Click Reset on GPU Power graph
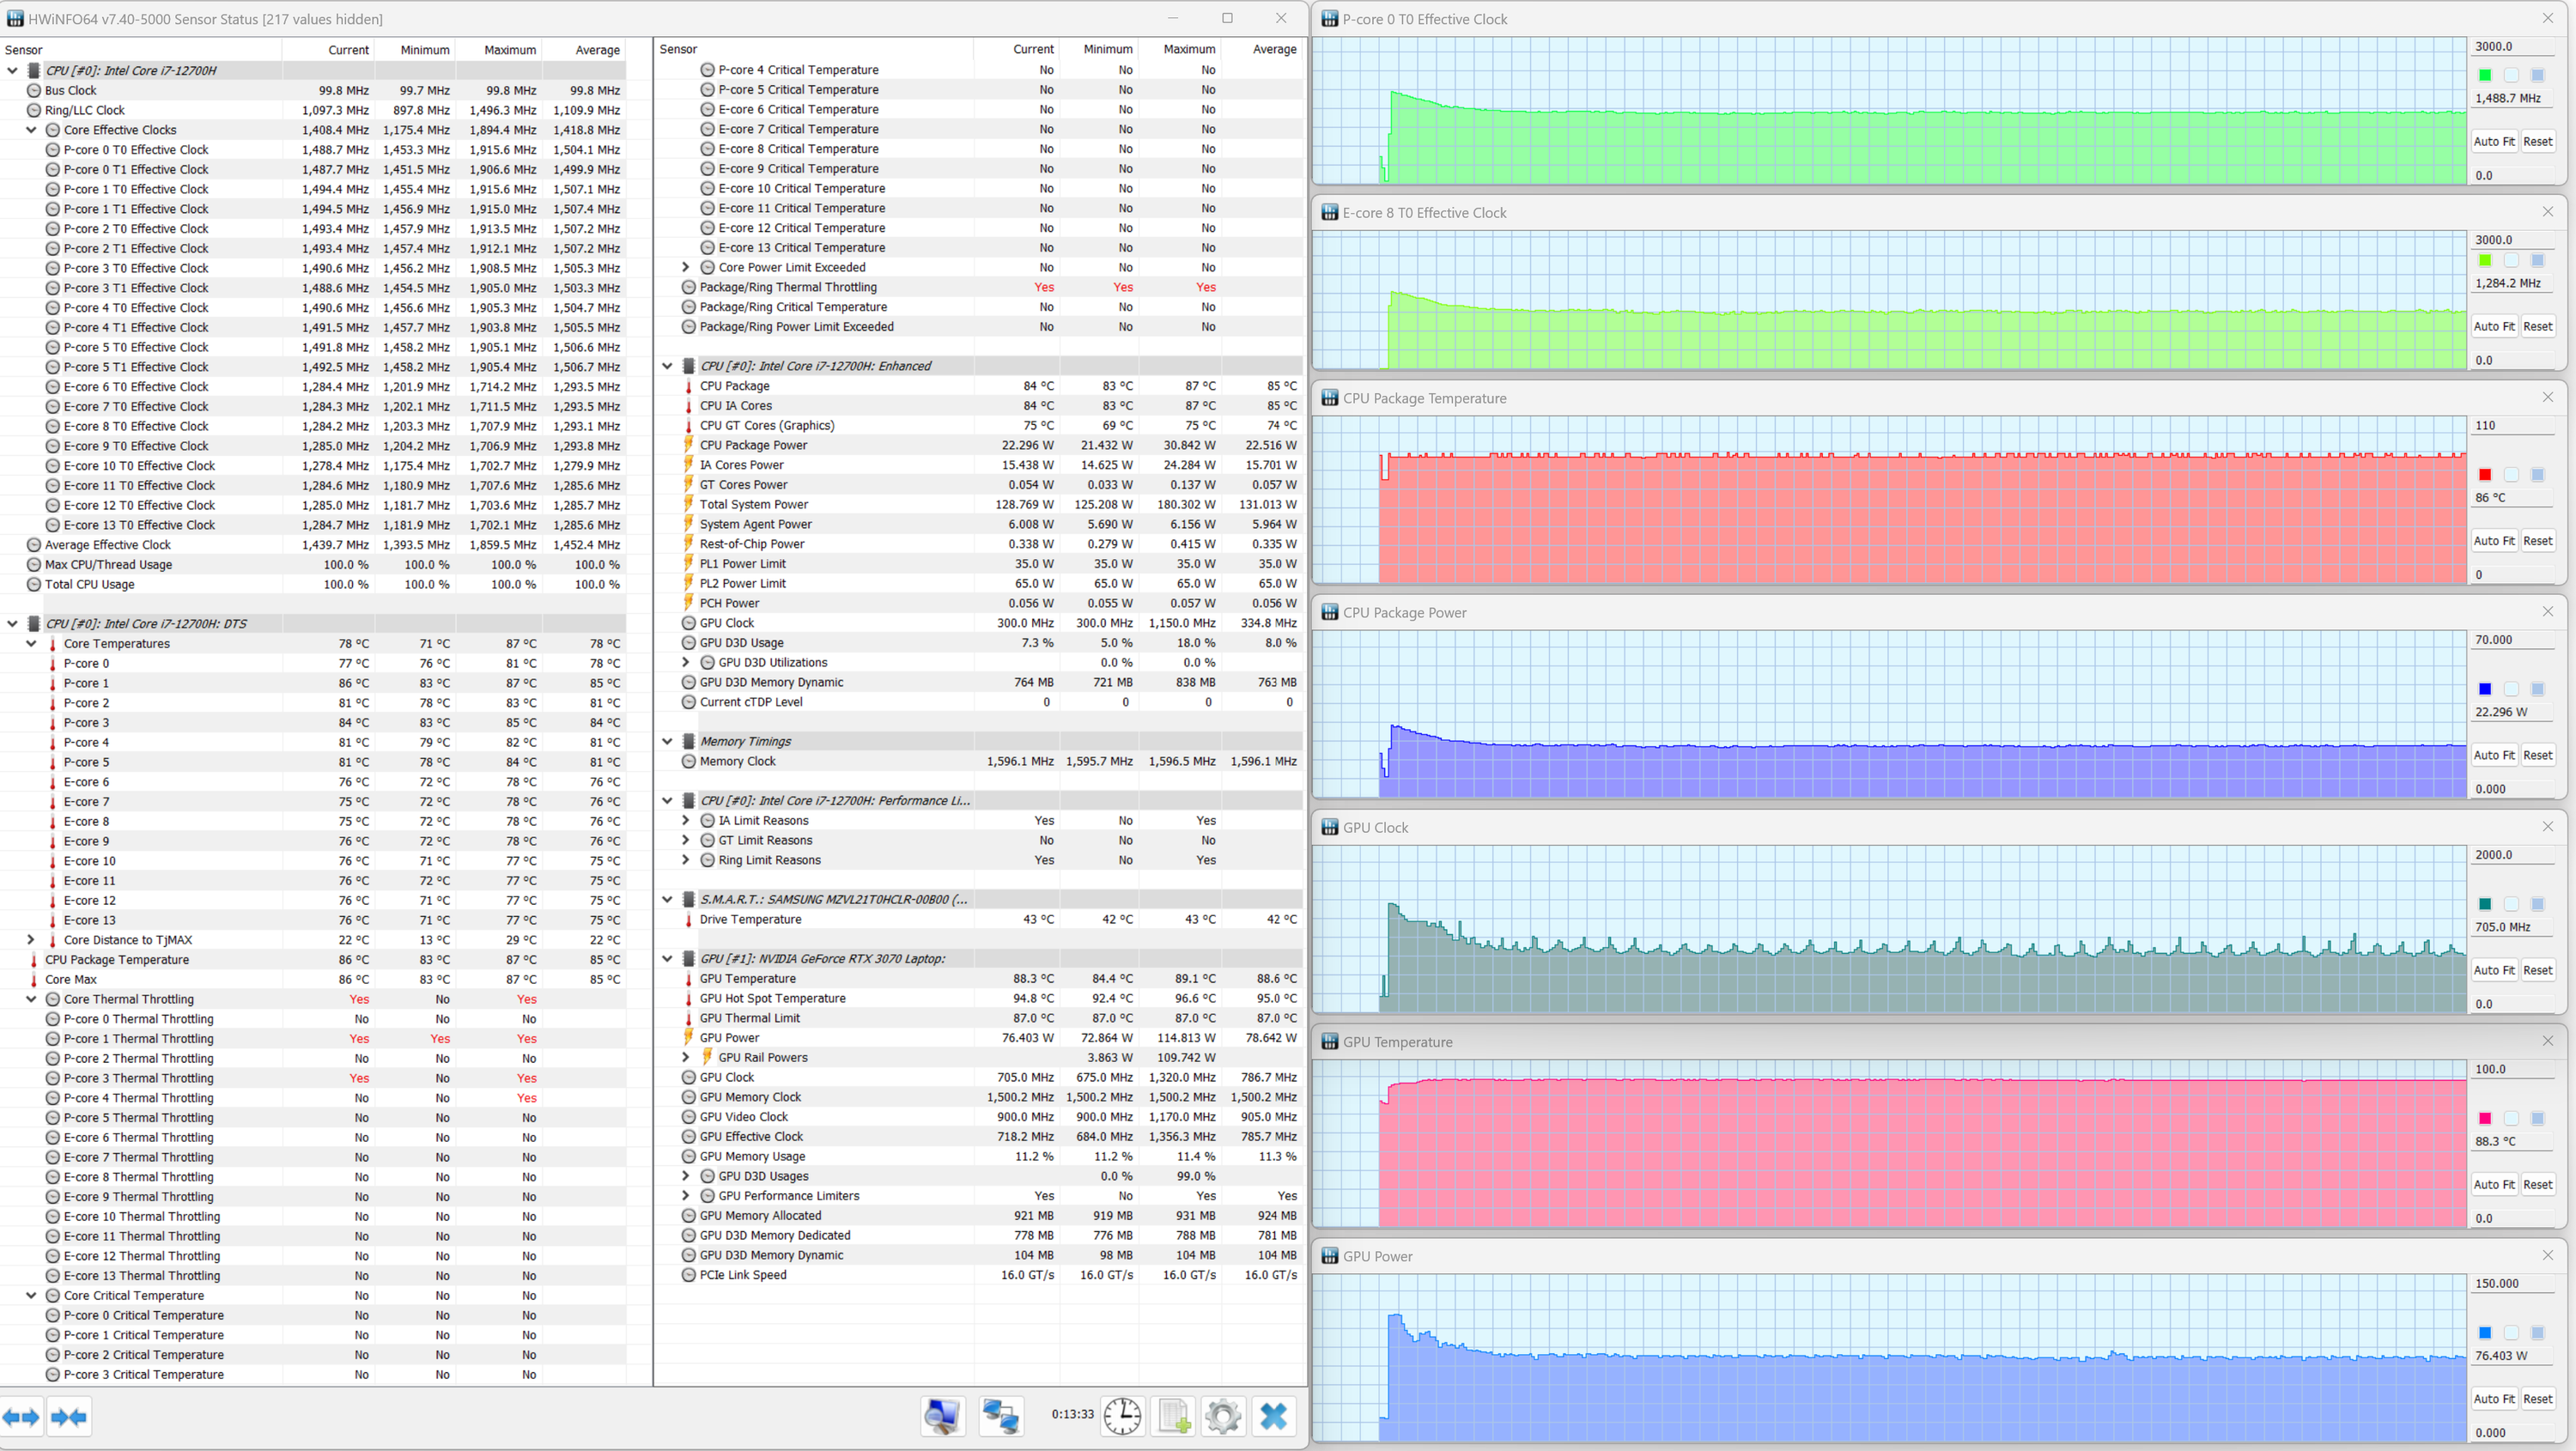The width and height of the screenshot is (2576, 1451). 2537,1399
